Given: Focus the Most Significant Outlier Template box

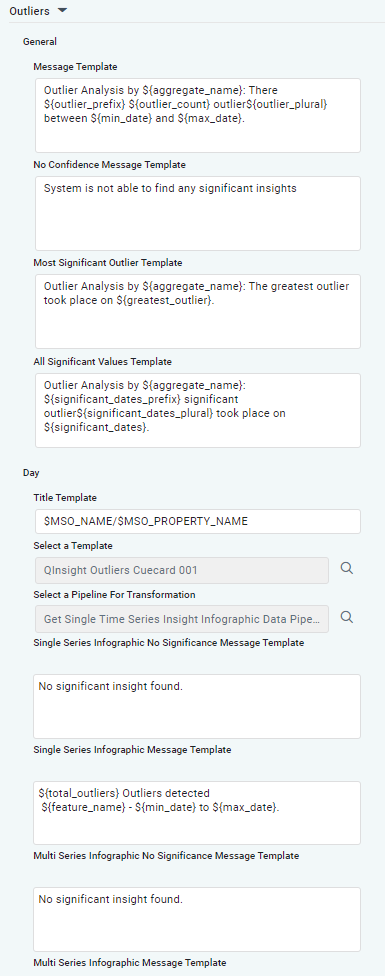Looking at the screenshot, I should (198, 311).
